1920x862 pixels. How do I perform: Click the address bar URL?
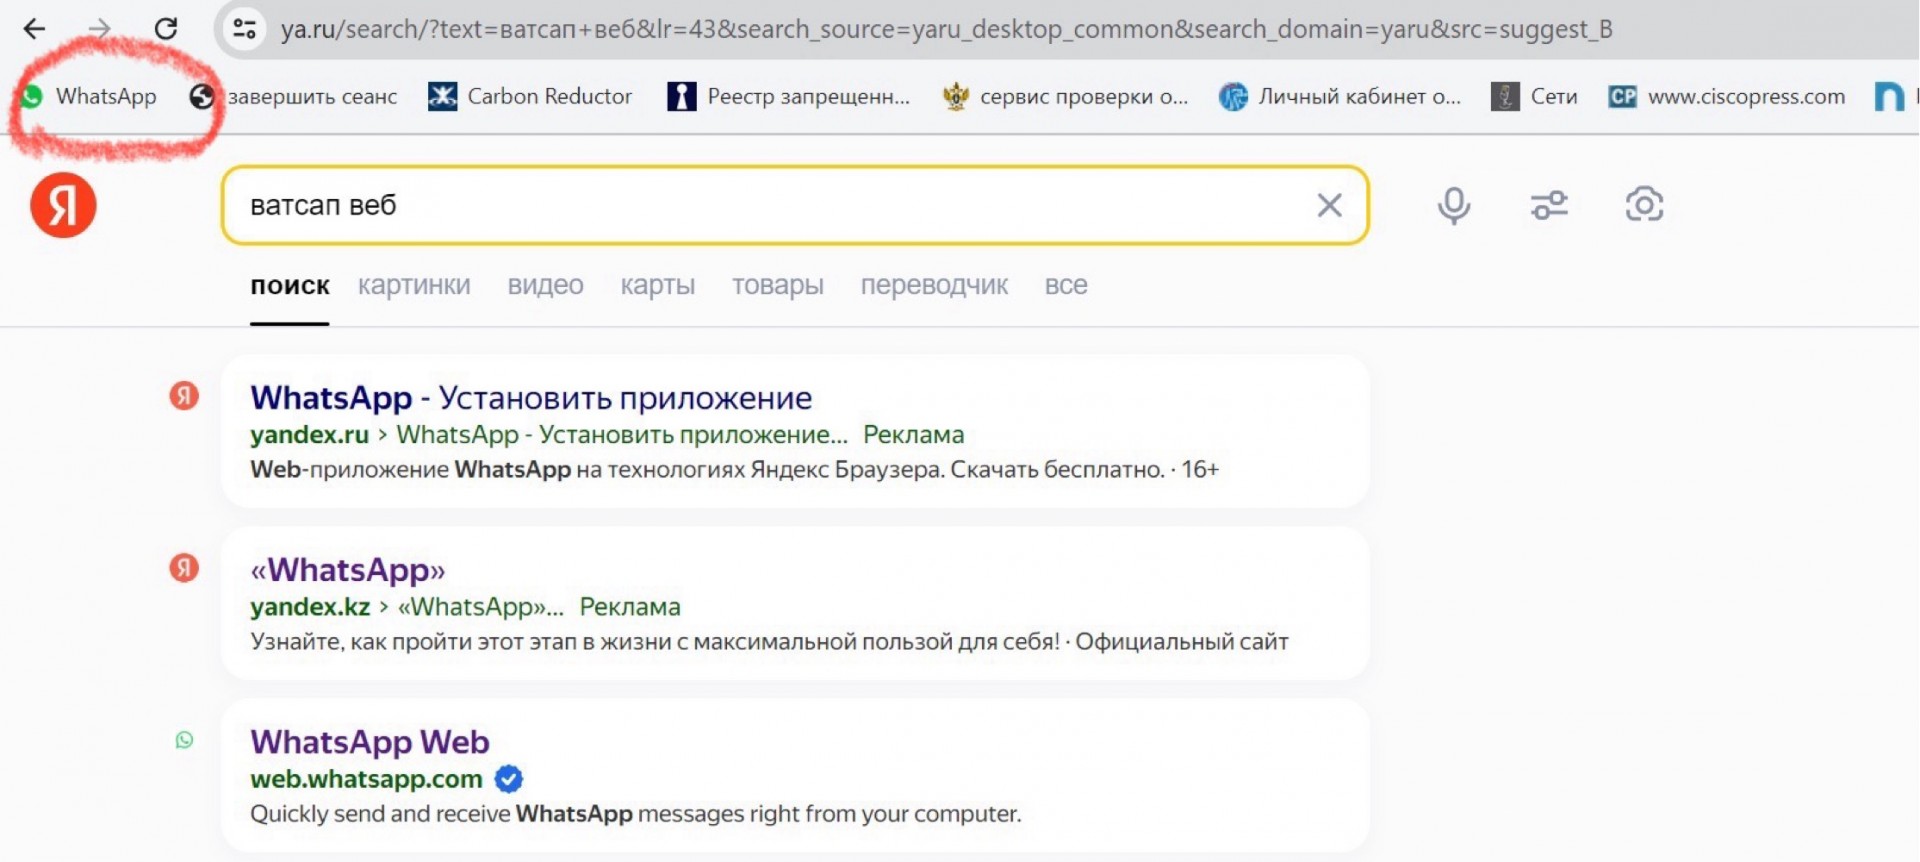coord(946,30)
